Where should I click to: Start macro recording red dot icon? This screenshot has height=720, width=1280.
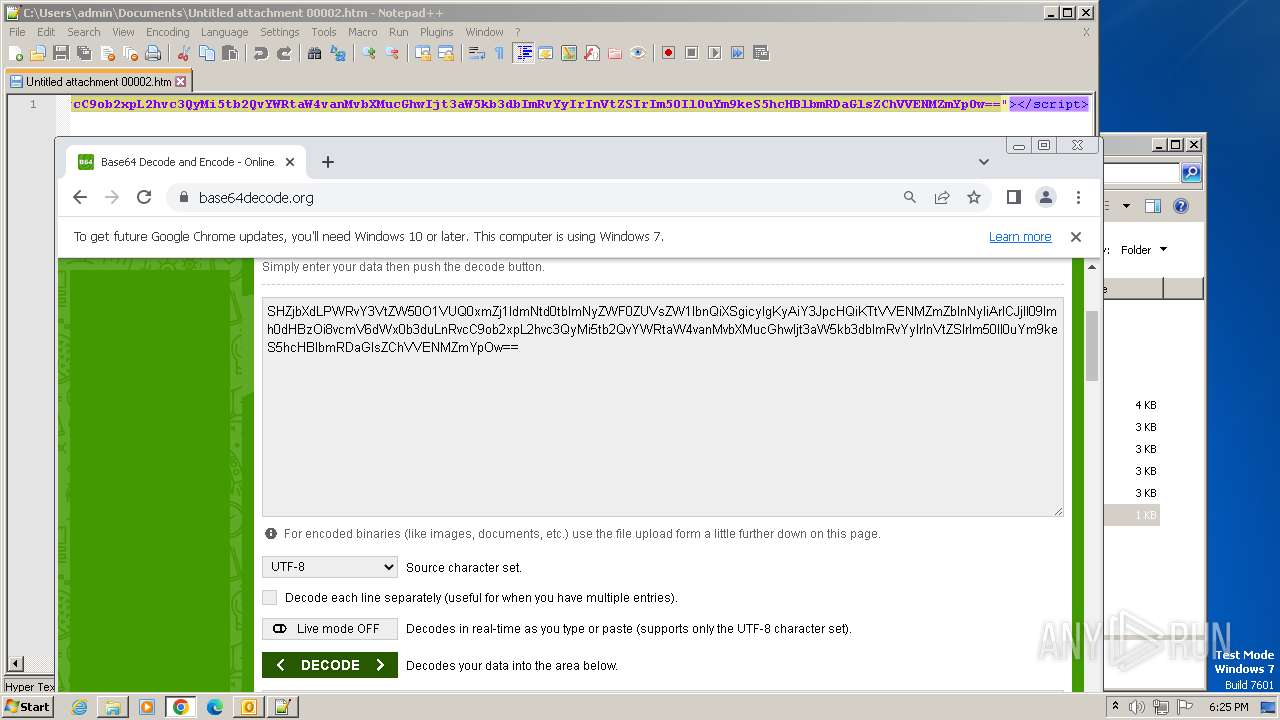(668, 53)
